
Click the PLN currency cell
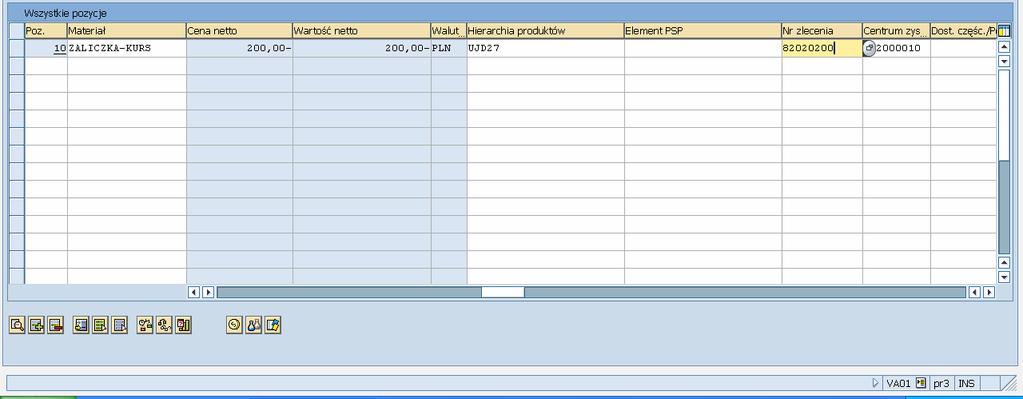(449, 48)
